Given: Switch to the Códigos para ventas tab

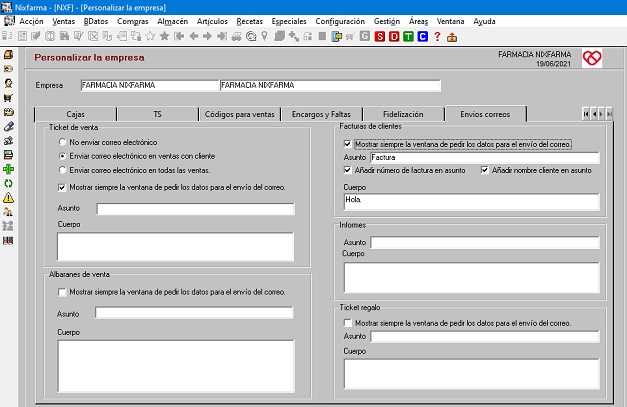Looking at the screenshot, I should (x=240, y=114).
